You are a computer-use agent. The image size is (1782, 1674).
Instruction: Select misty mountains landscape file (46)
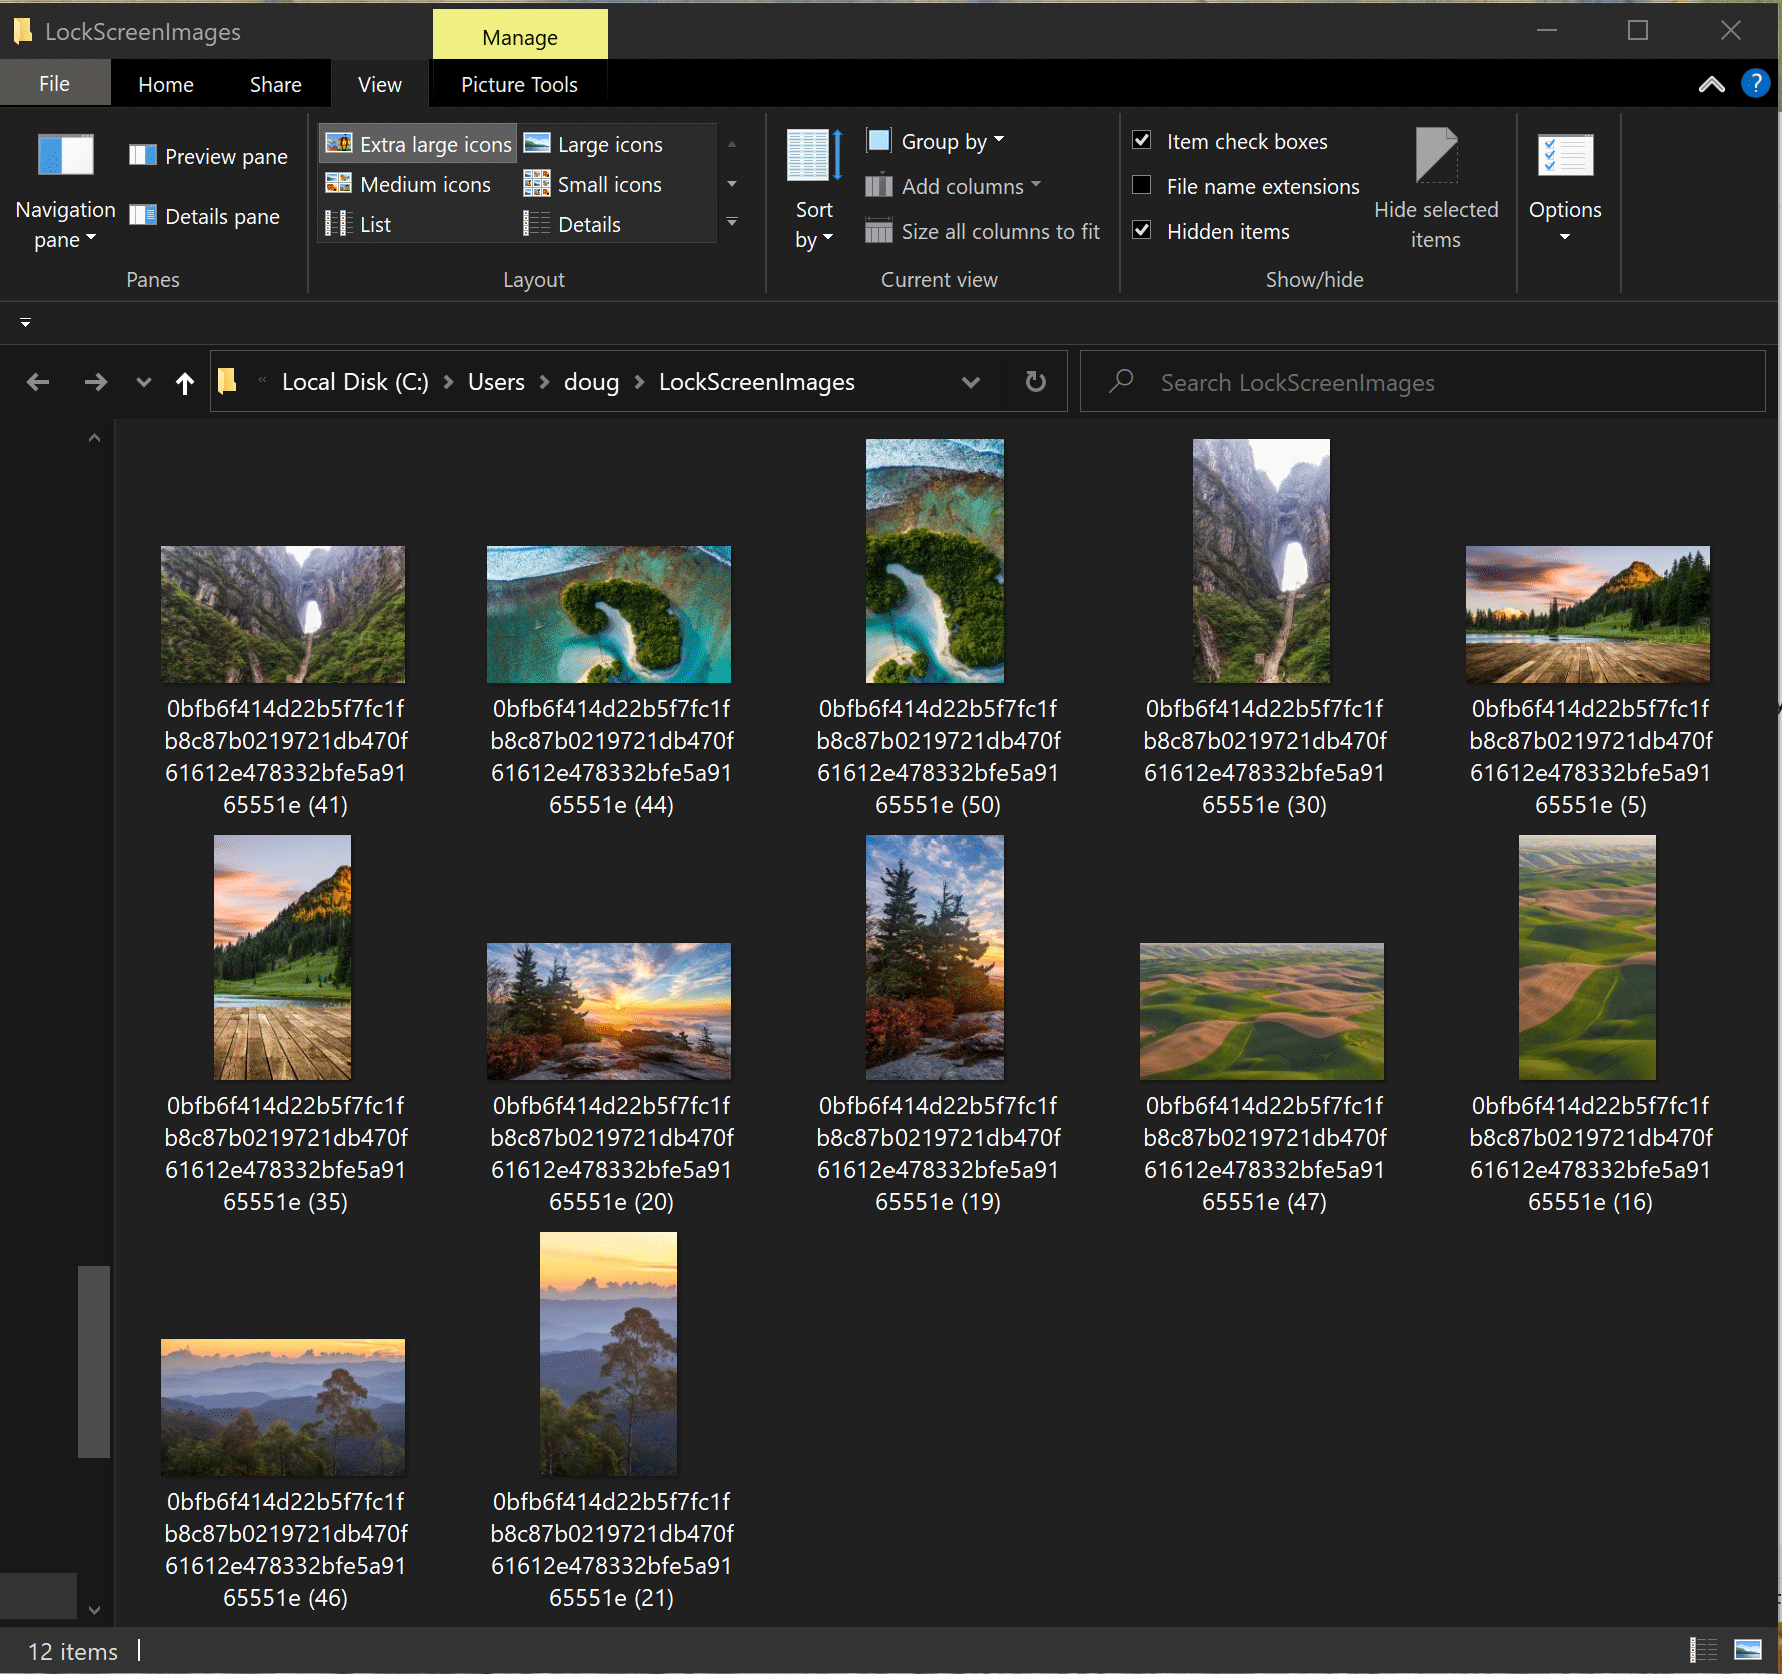click(x=283, y=1407)
